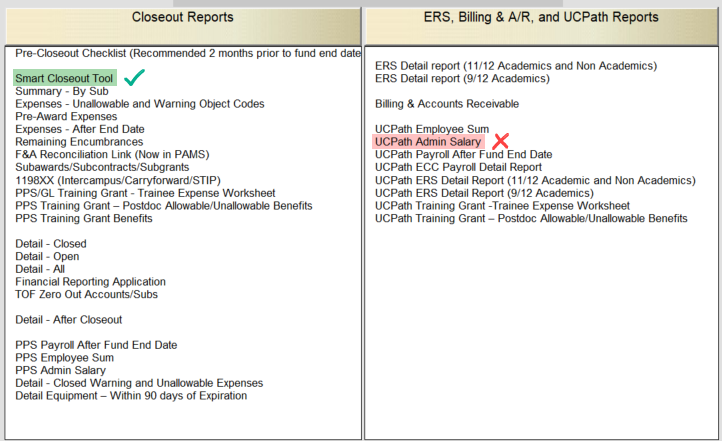Open PPS/GL Training Grant - Trainee Expense Worksheet
The height and width of the screenshot is (441, 722).
click(145, 193)
